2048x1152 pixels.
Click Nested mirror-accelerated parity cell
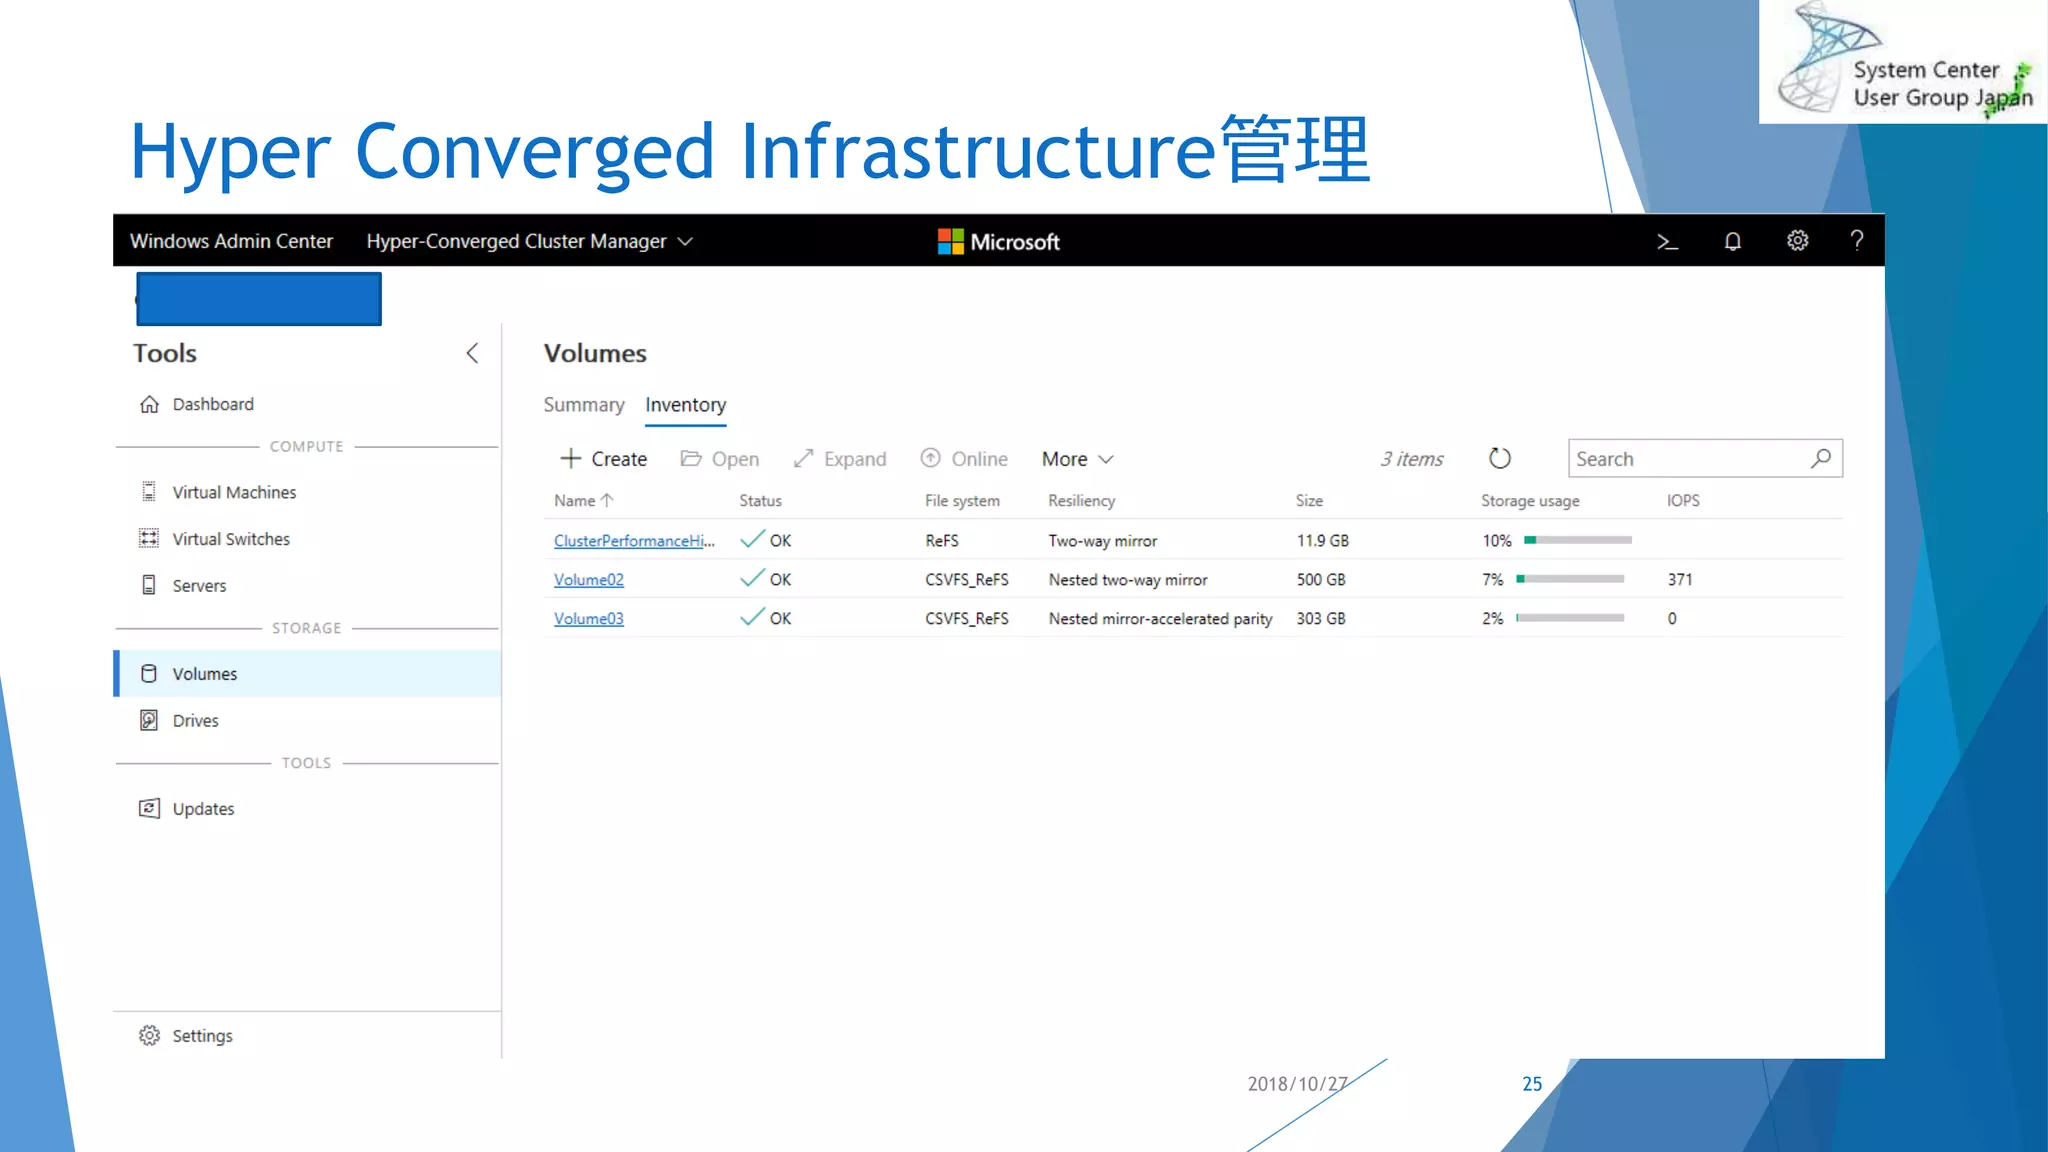click(1160, 618)
